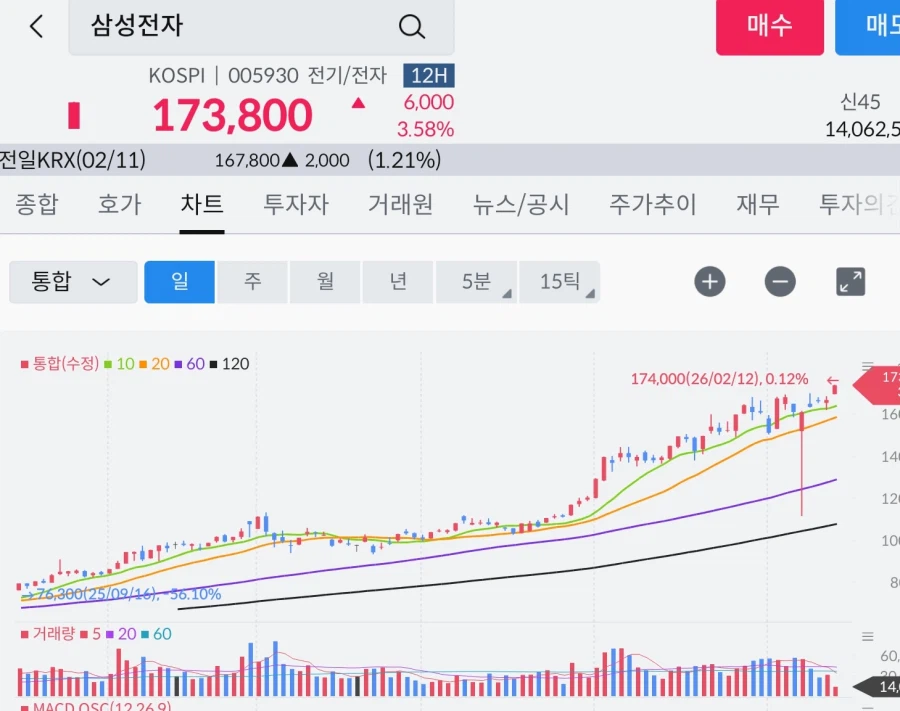Click the search magnifier icon

[412, 27]
